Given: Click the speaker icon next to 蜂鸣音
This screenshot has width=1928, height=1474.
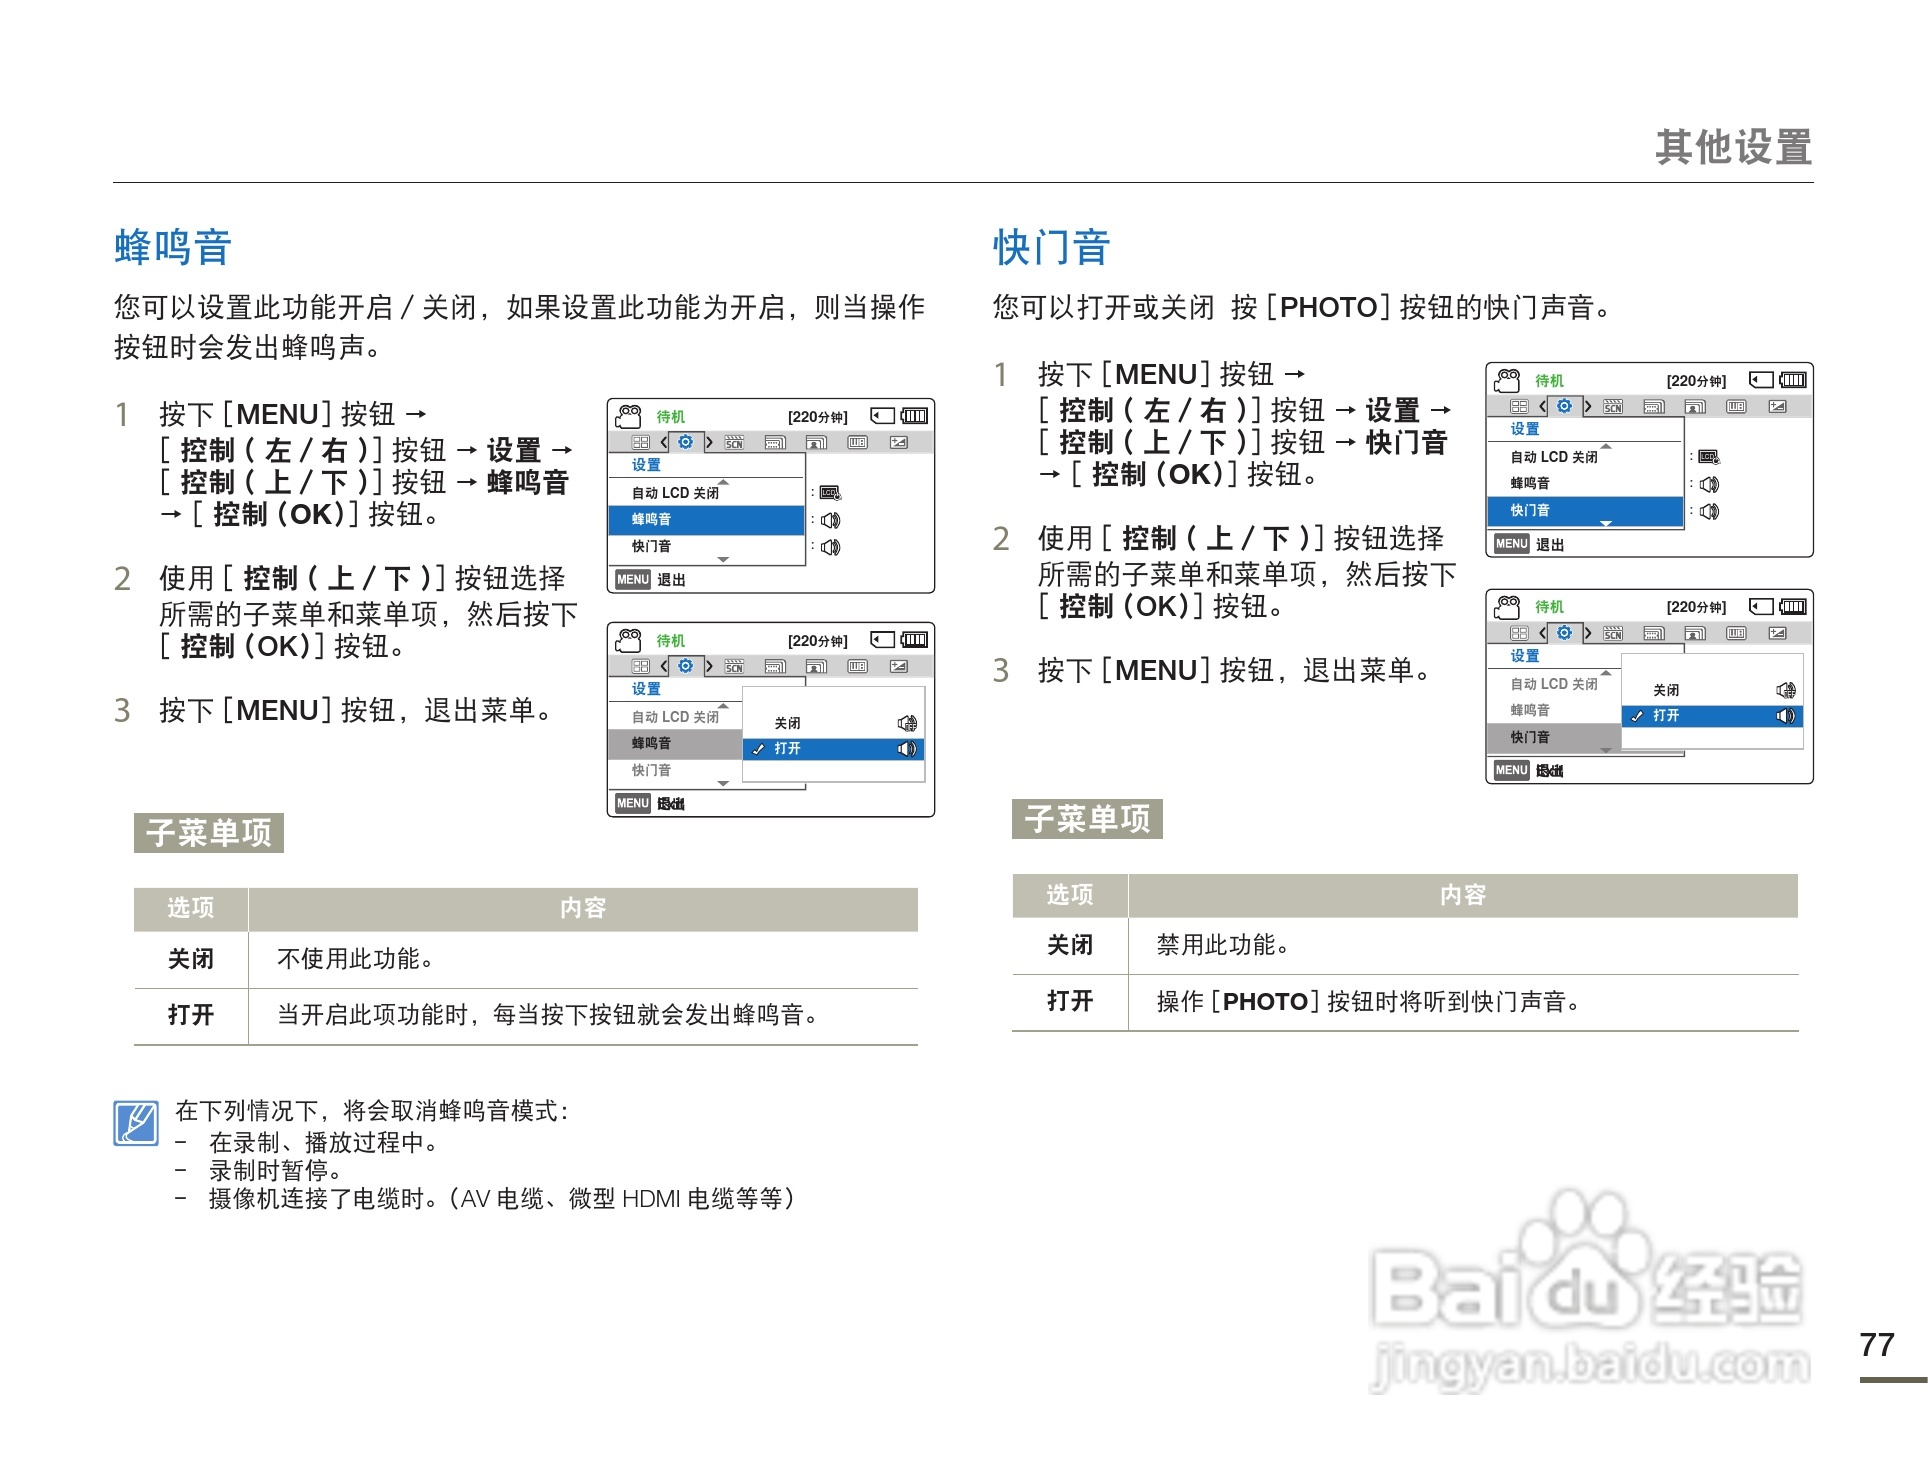Looking at the screenshot, I should click(831, 521).
